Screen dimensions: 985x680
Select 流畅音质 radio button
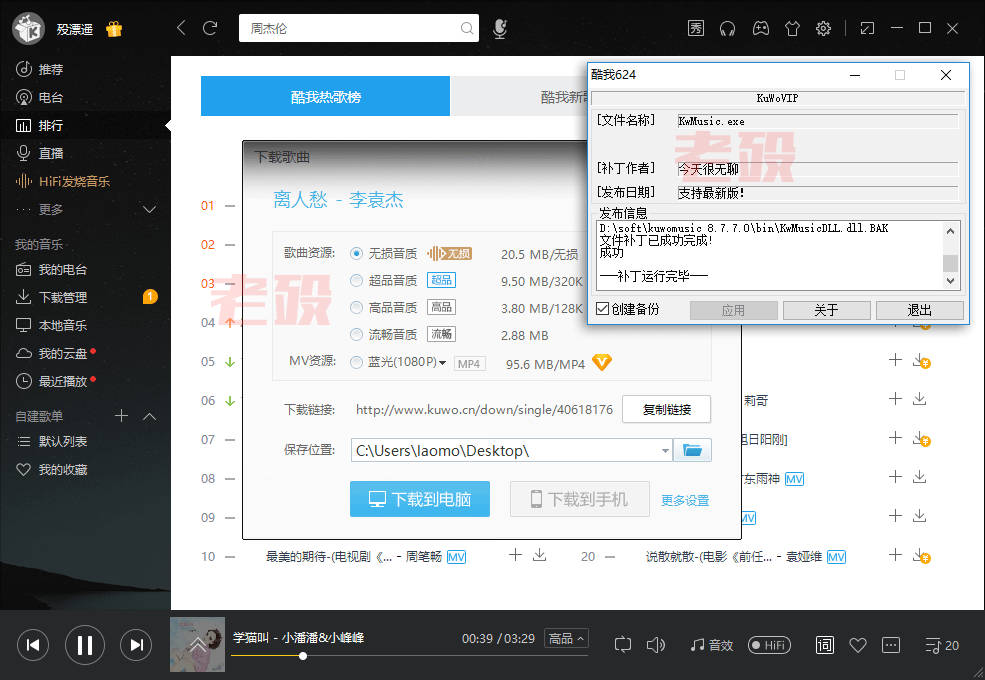(356, 334)
